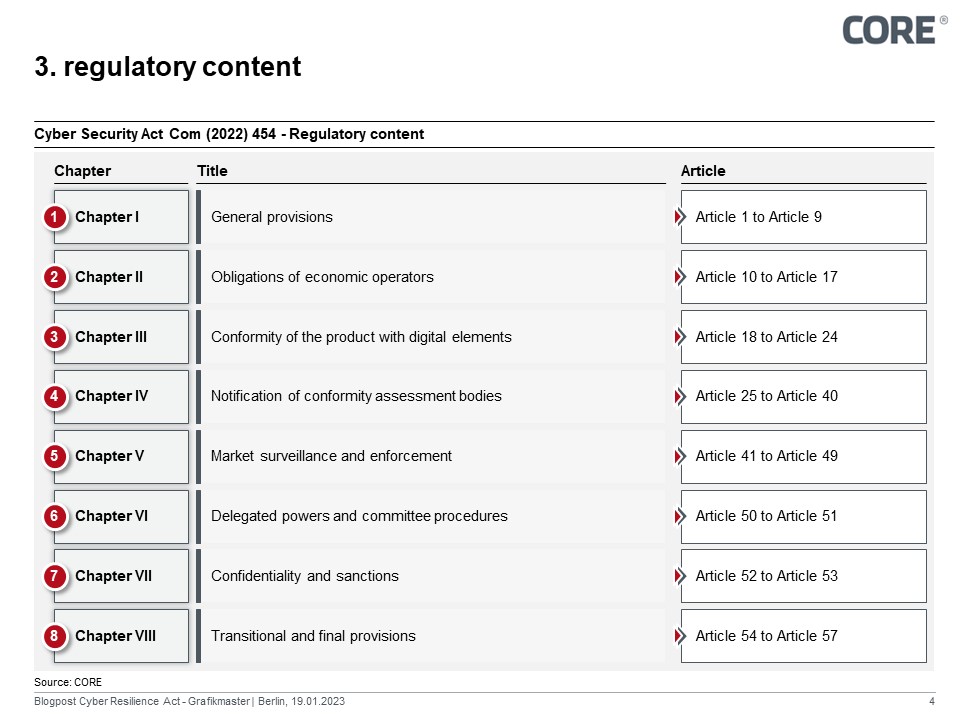Toggle the vertical accent bar beside Confidentiality and sanctions

click(200, 576)
